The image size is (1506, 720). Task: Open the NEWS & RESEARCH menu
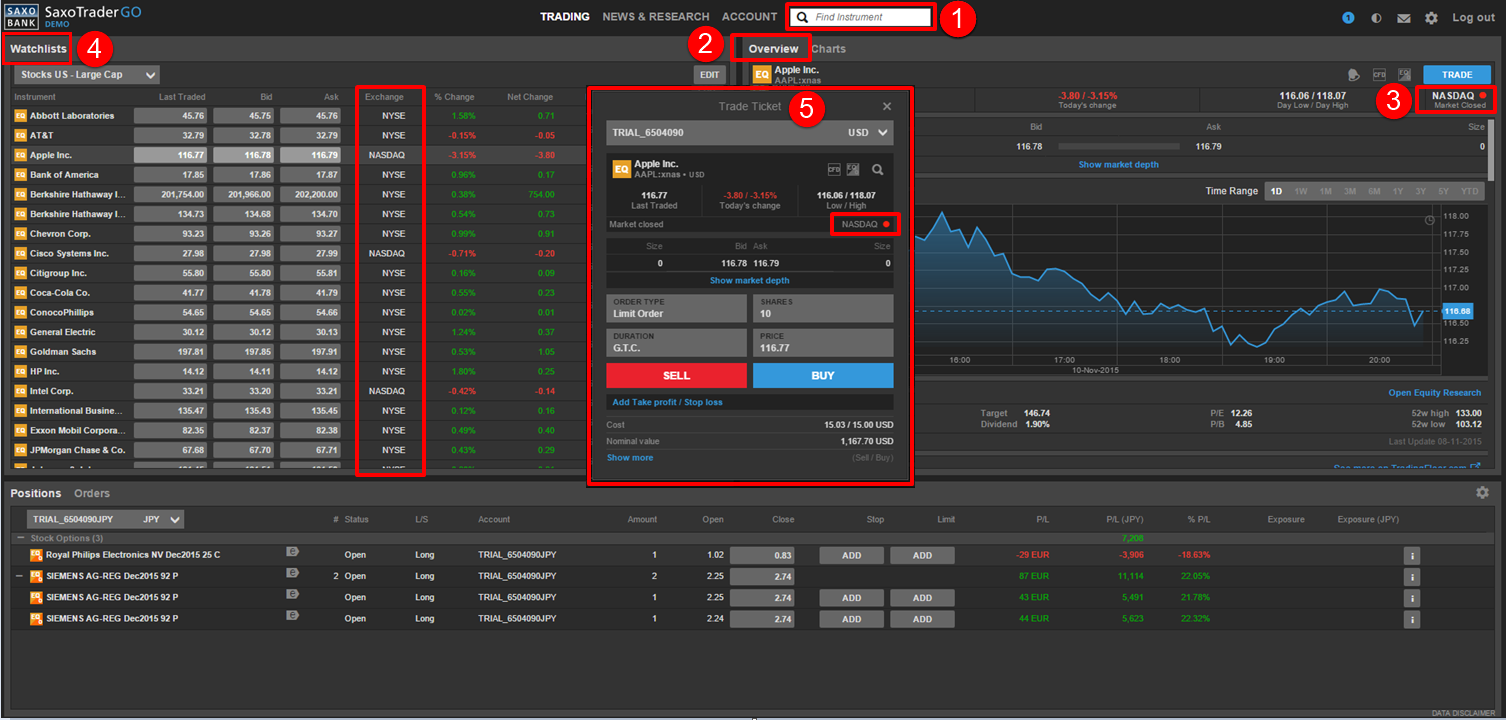656,17
